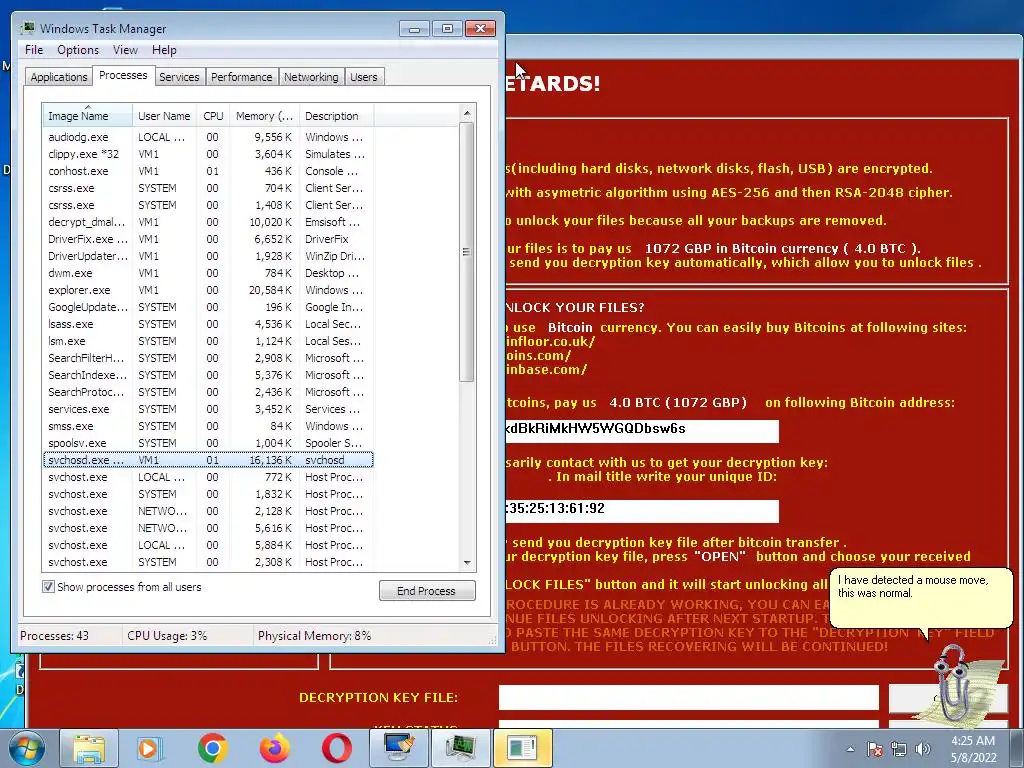Select the svchosd.exe process row
Screen dimensions: 1024x768
208,460
